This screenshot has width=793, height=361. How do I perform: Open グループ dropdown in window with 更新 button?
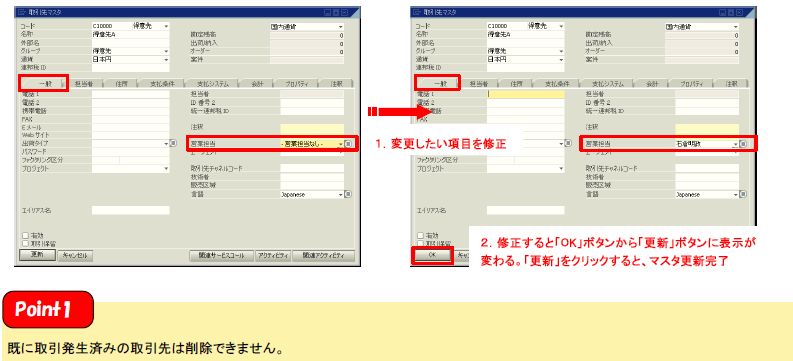click(166, 51)
